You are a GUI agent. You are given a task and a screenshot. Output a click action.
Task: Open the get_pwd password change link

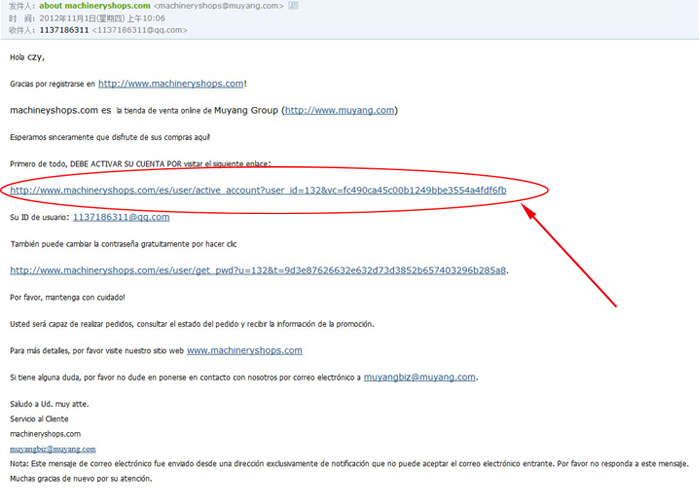(258, 270)
